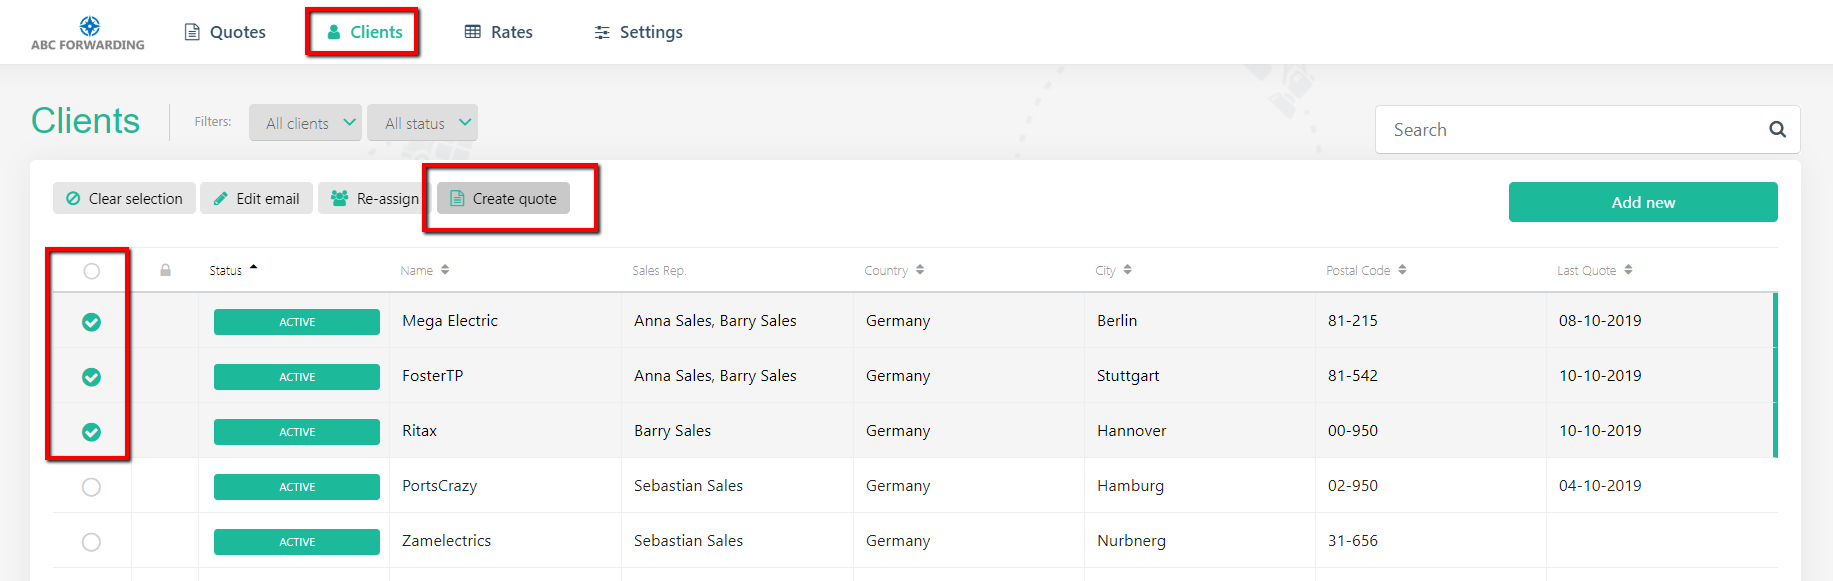Screen dimensions: 1833x581
Task: Switch to the Clients tab
Action: 365,32
